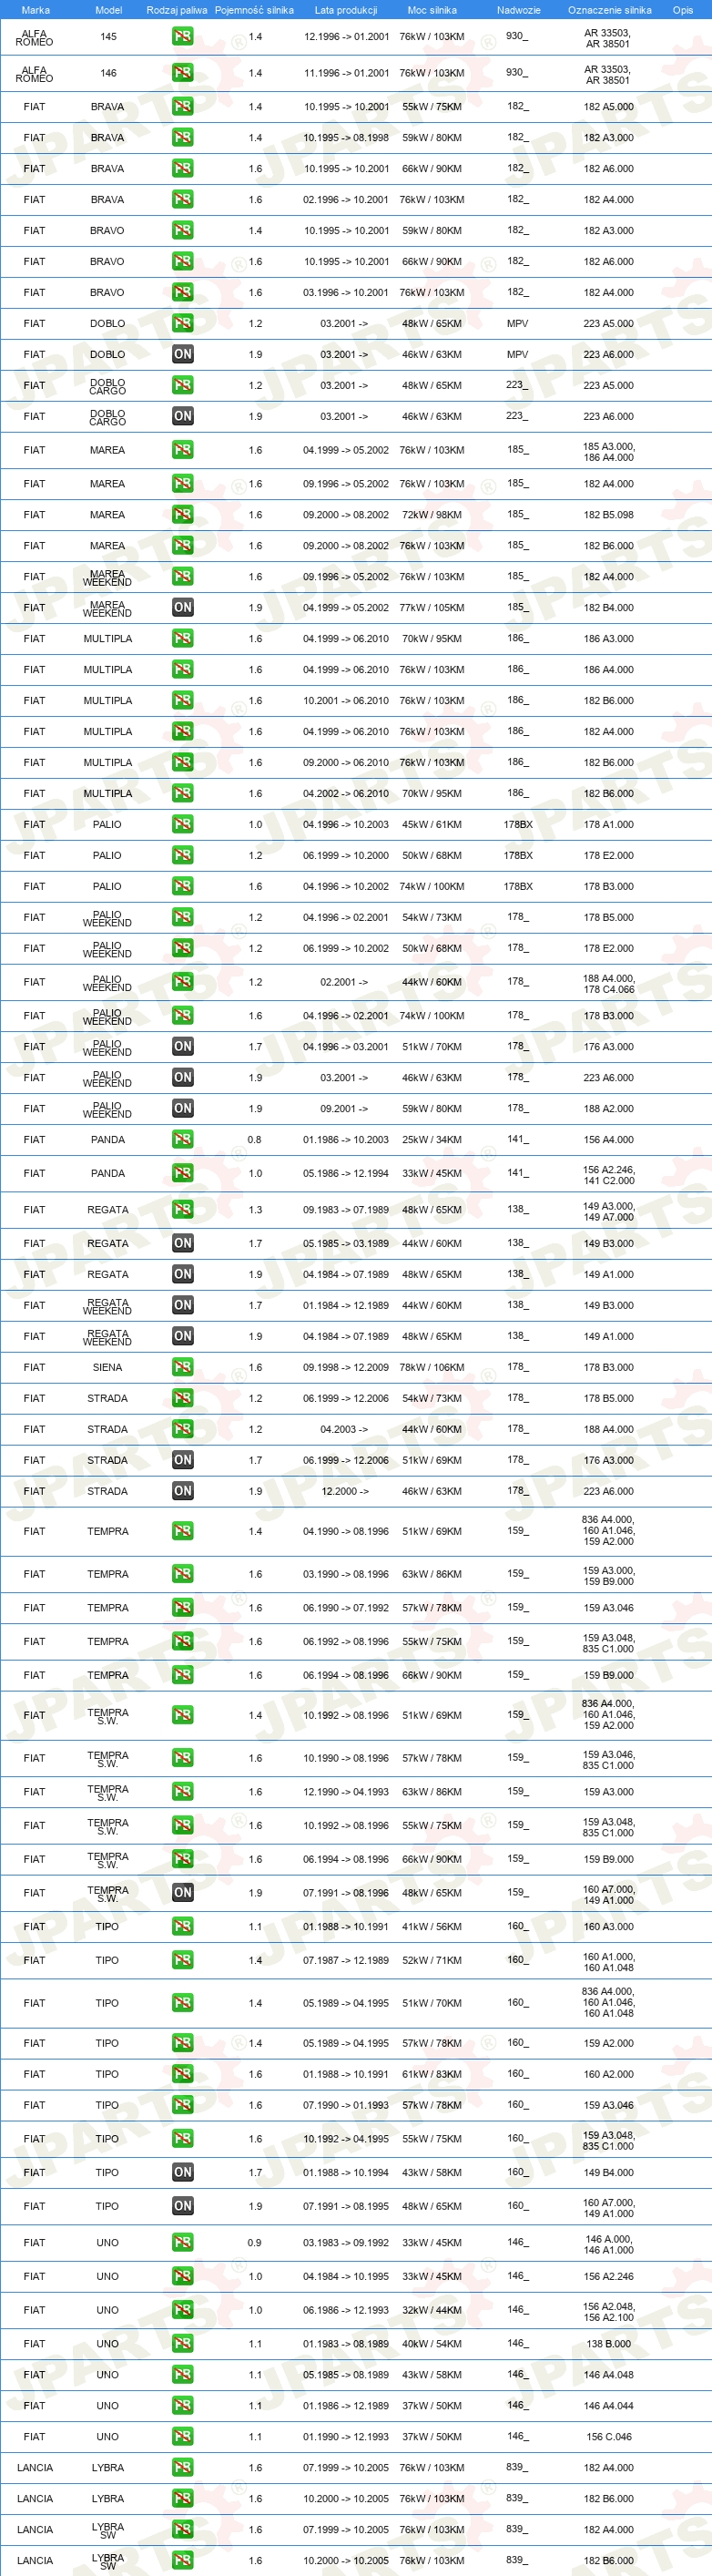The width and height of the screenshot is (712, 2576).
Task: Click the Oznaczenie silnika column header
Action: 609,10
